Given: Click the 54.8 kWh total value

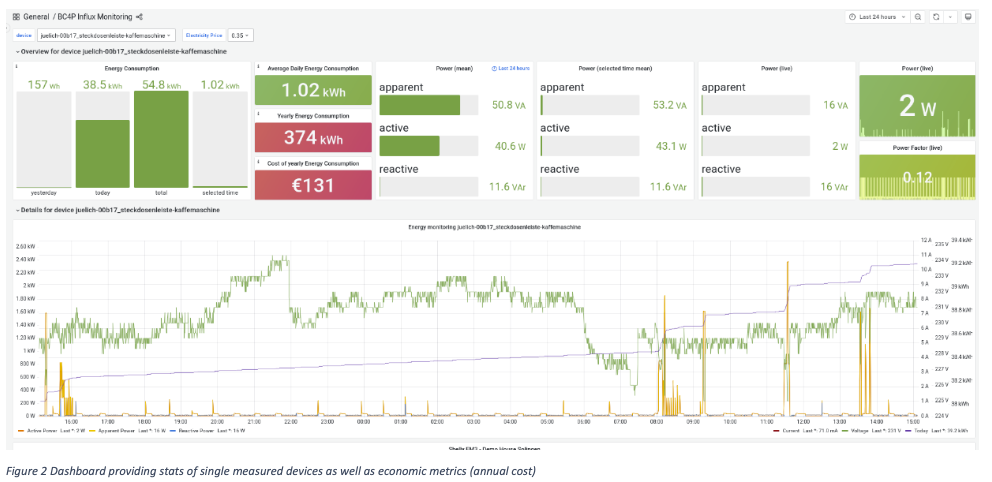Looking at the screenshot, I should pyautogui.click(x=161, y=85).
